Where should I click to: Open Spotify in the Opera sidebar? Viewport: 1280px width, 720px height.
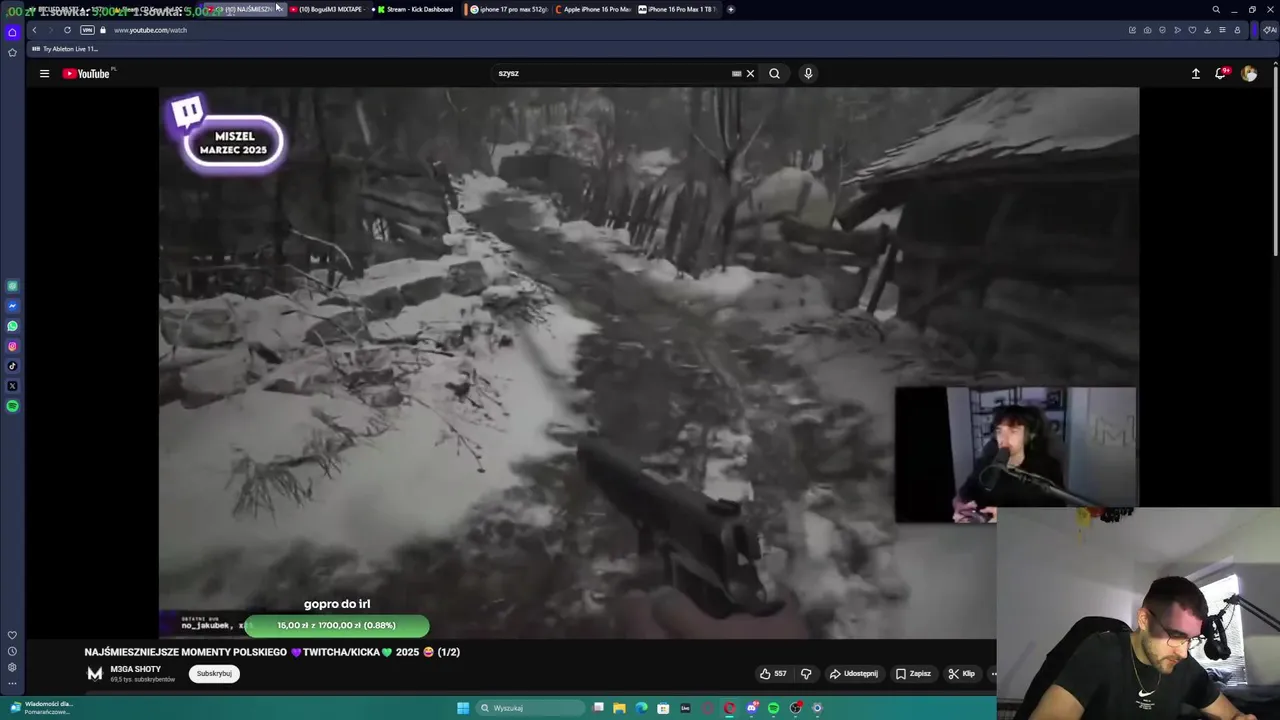[12, 406]
